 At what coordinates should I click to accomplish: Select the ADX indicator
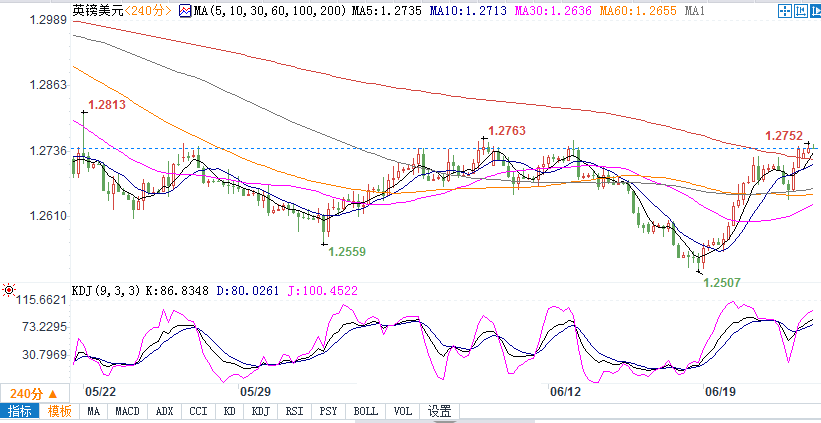coord(164,411)
